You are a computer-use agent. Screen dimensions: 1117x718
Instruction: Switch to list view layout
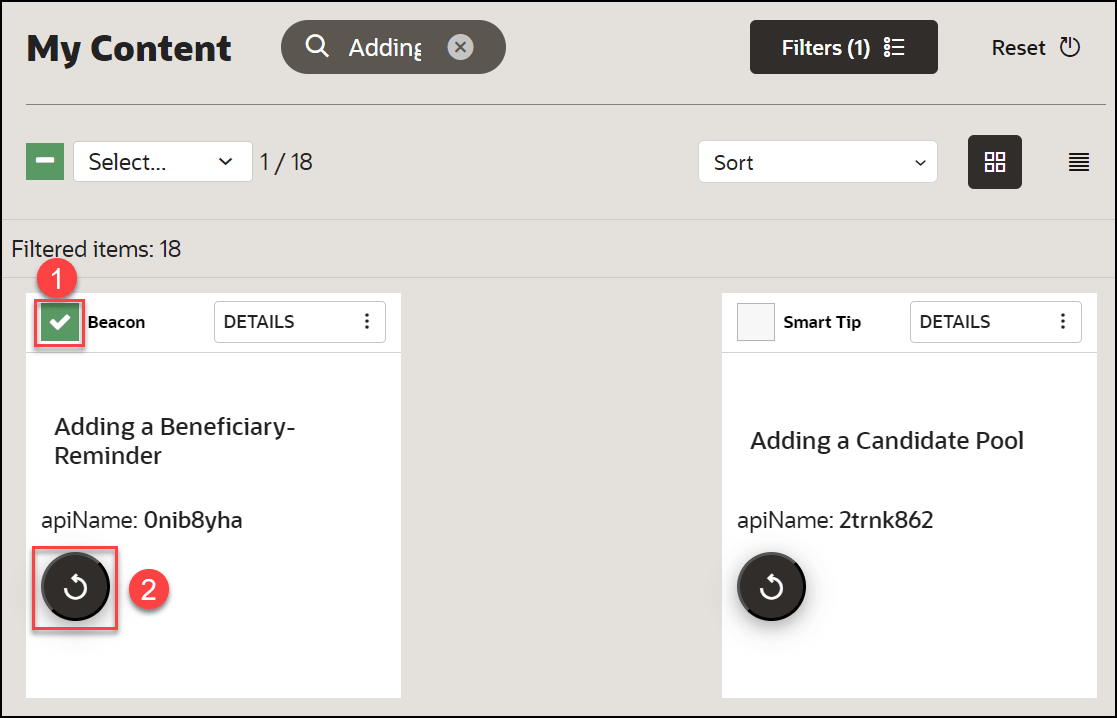coord(1078,162)
